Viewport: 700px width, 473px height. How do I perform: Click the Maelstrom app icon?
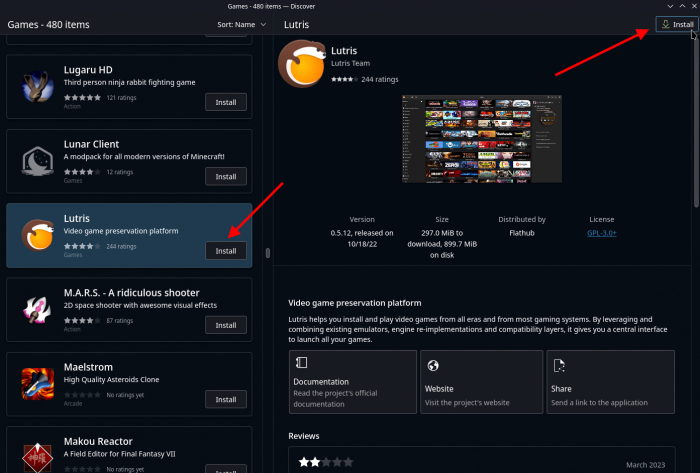38,384
